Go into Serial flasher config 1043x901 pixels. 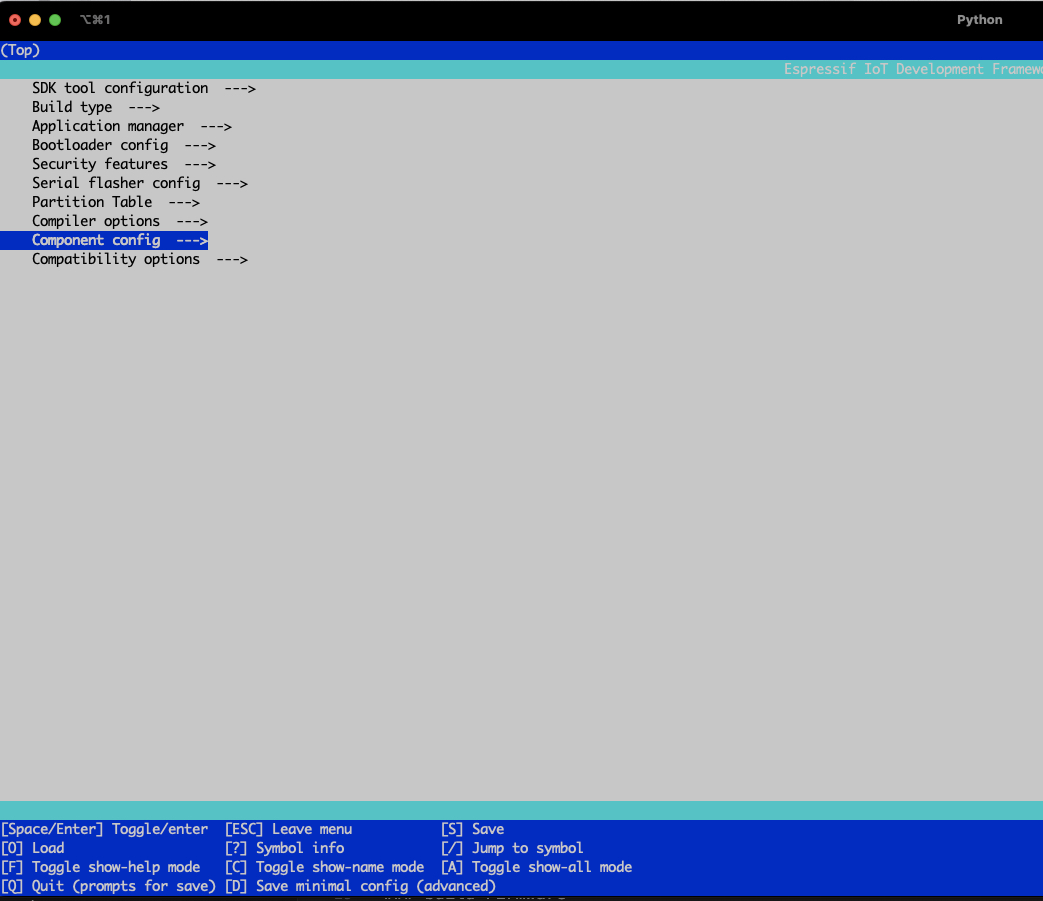[140, 183]
